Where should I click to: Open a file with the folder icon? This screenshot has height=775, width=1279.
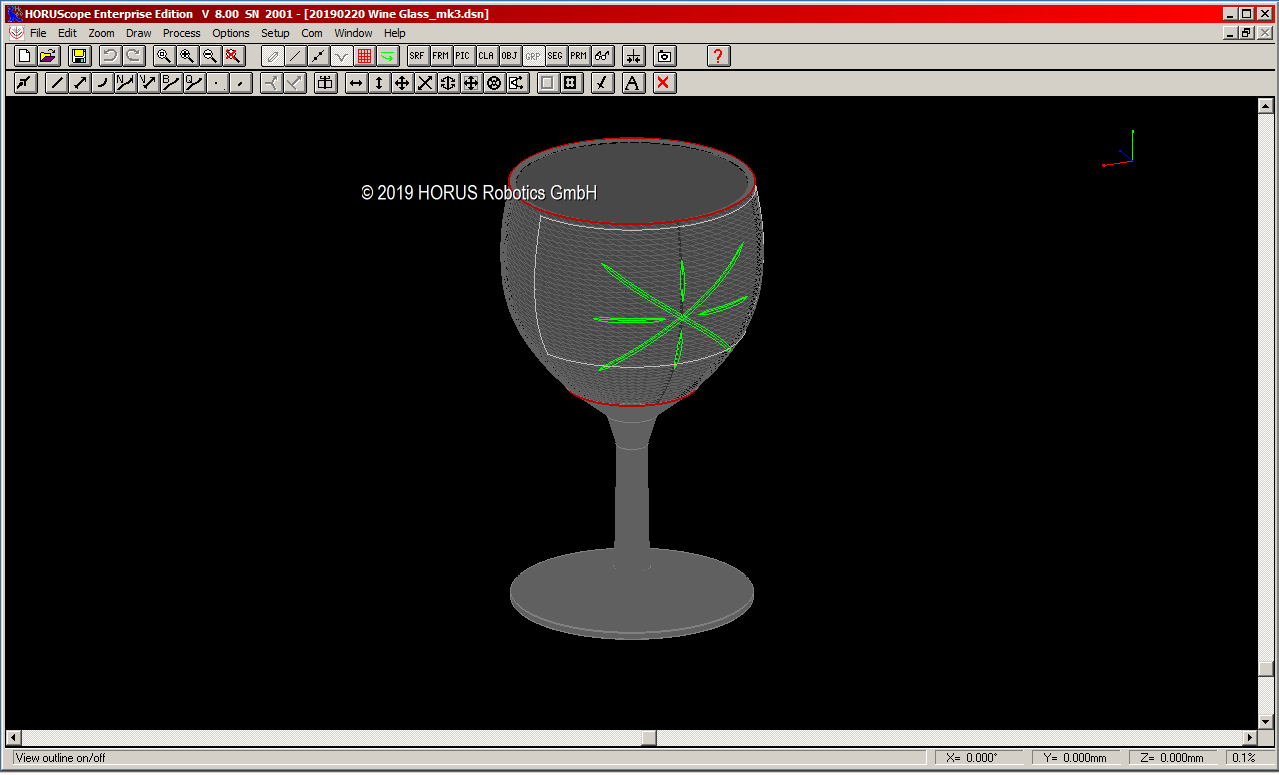(x=48, y=56)
